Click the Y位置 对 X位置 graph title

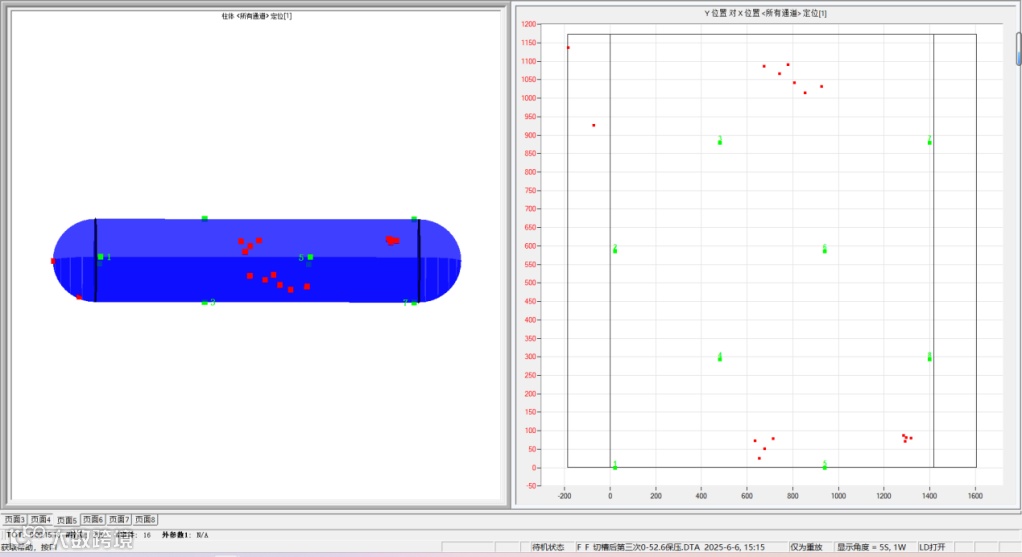click(x=765, y=13)
